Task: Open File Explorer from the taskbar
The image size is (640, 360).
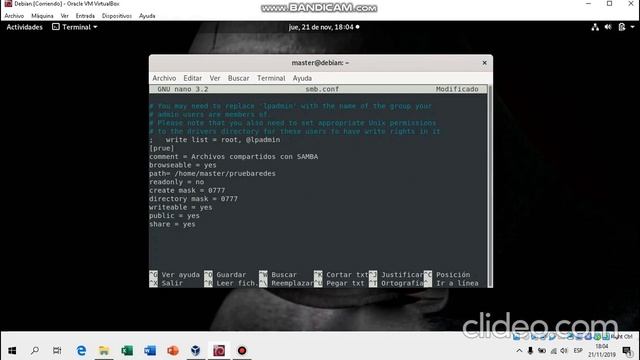Action: pos(104,351)
